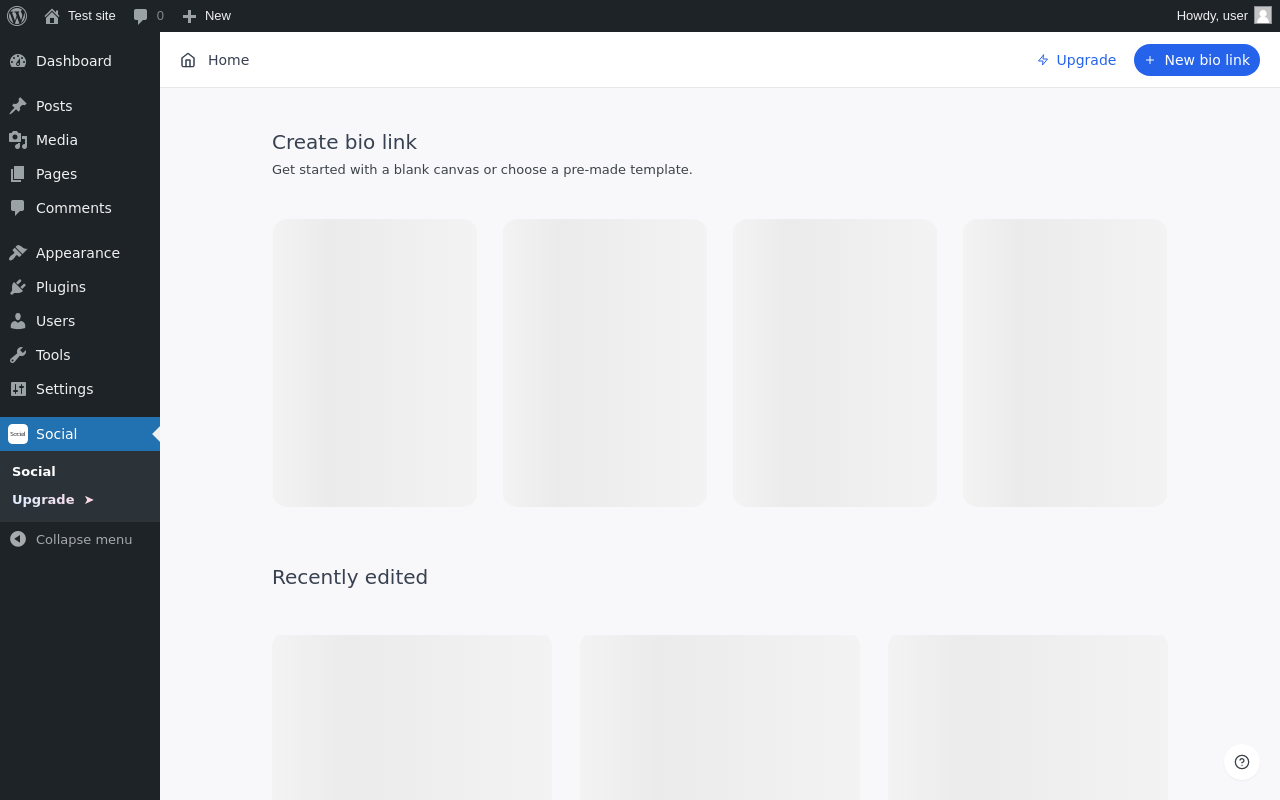The width and height of the screenshot is (1280, 800).
Task: Select the third bio link template placeholder
Action: click(x=835, y=363)
